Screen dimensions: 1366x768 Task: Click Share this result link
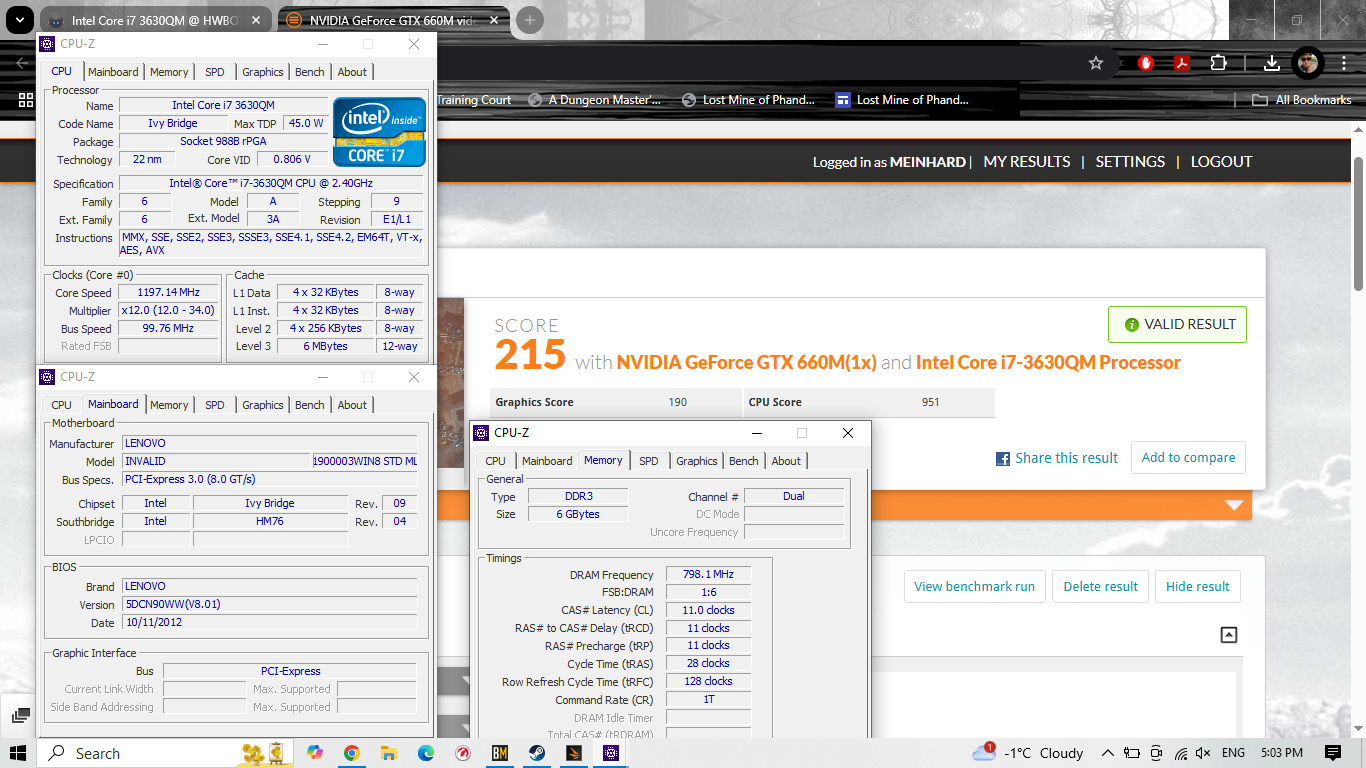point(1066,458)
